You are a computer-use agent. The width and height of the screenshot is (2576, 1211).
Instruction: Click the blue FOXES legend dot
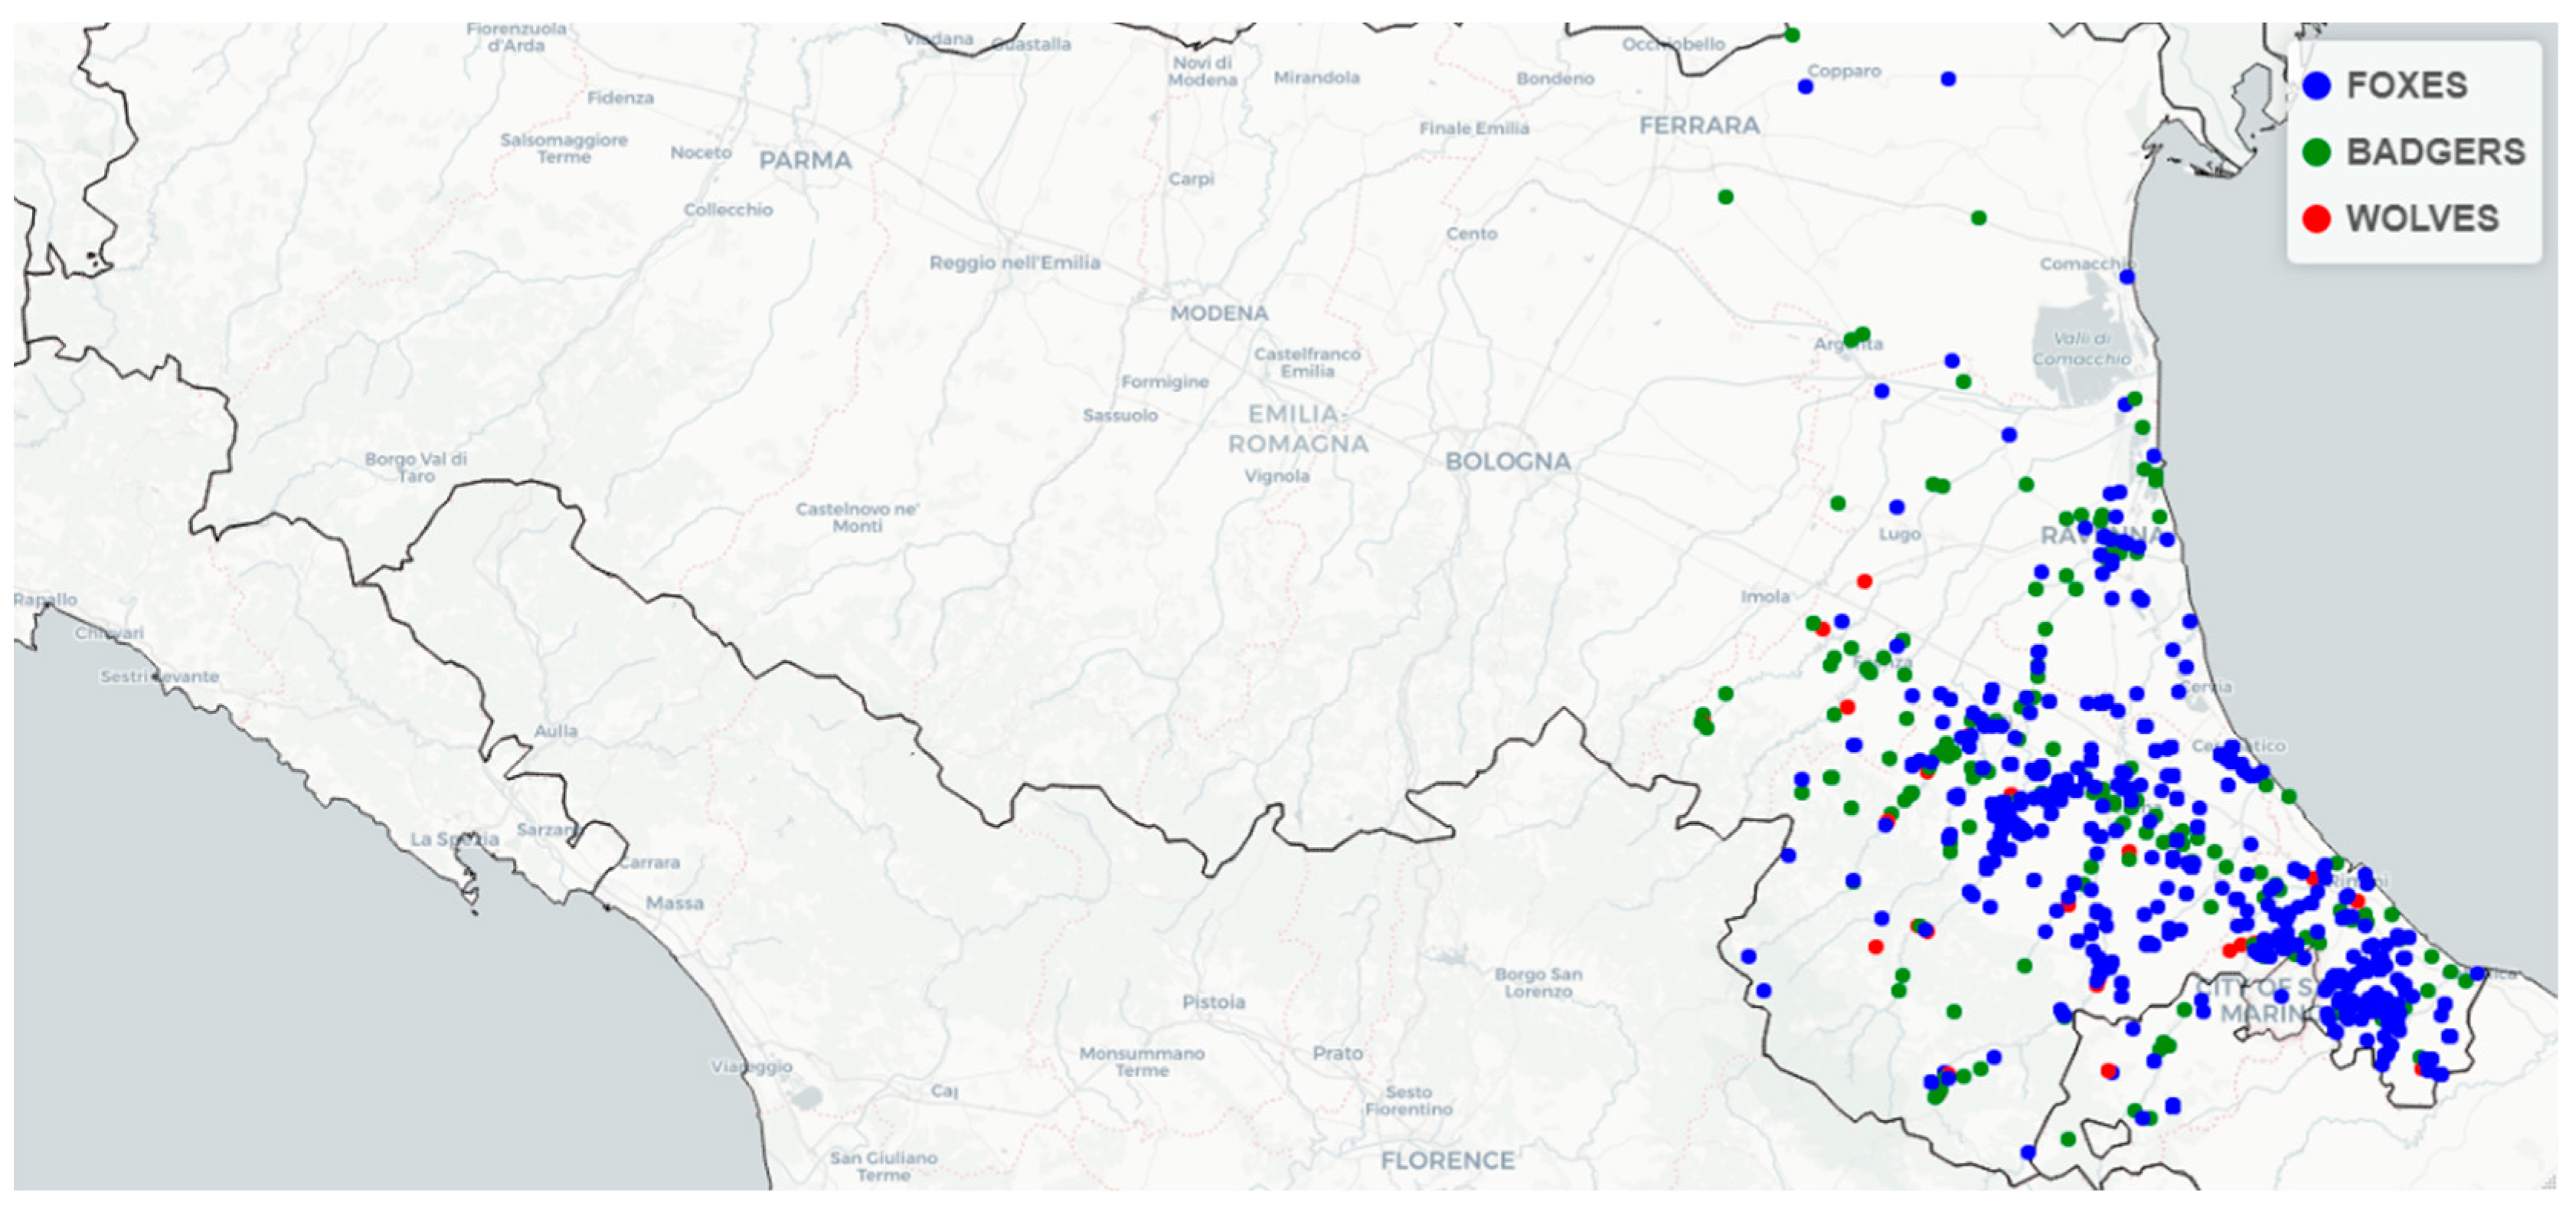coord(2316,86)
